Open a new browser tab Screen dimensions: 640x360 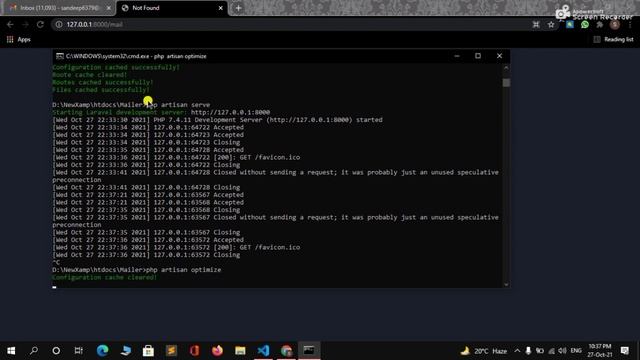(238, 8)
